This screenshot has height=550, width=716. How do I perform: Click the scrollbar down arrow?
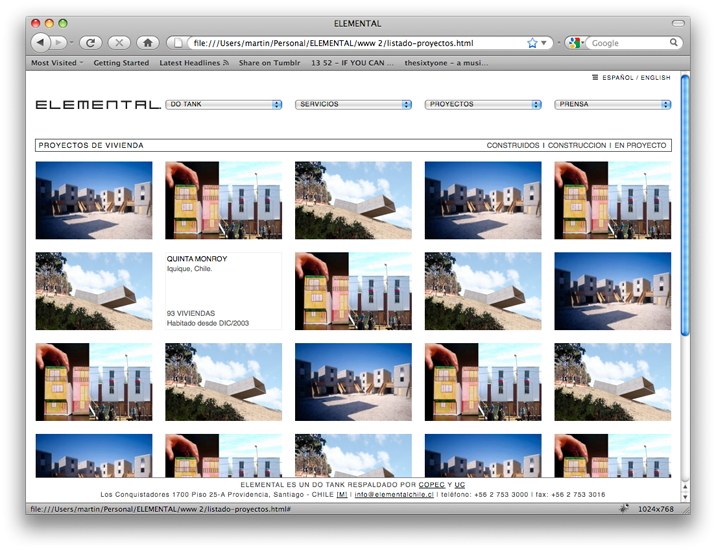684,497
